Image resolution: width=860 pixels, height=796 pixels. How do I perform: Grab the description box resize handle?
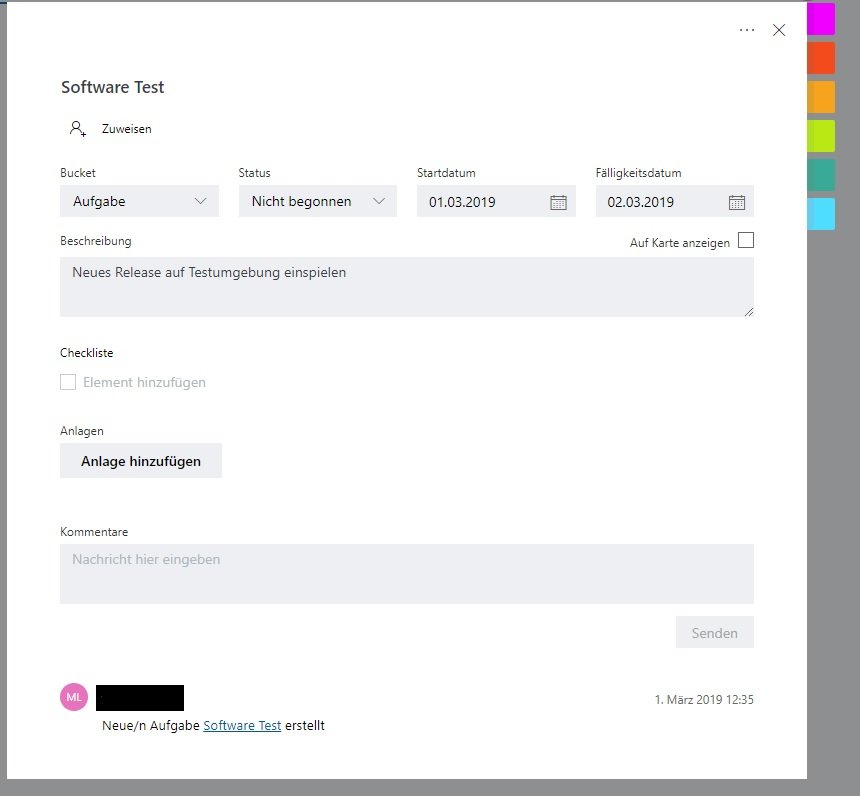click(x=749, y=312)
